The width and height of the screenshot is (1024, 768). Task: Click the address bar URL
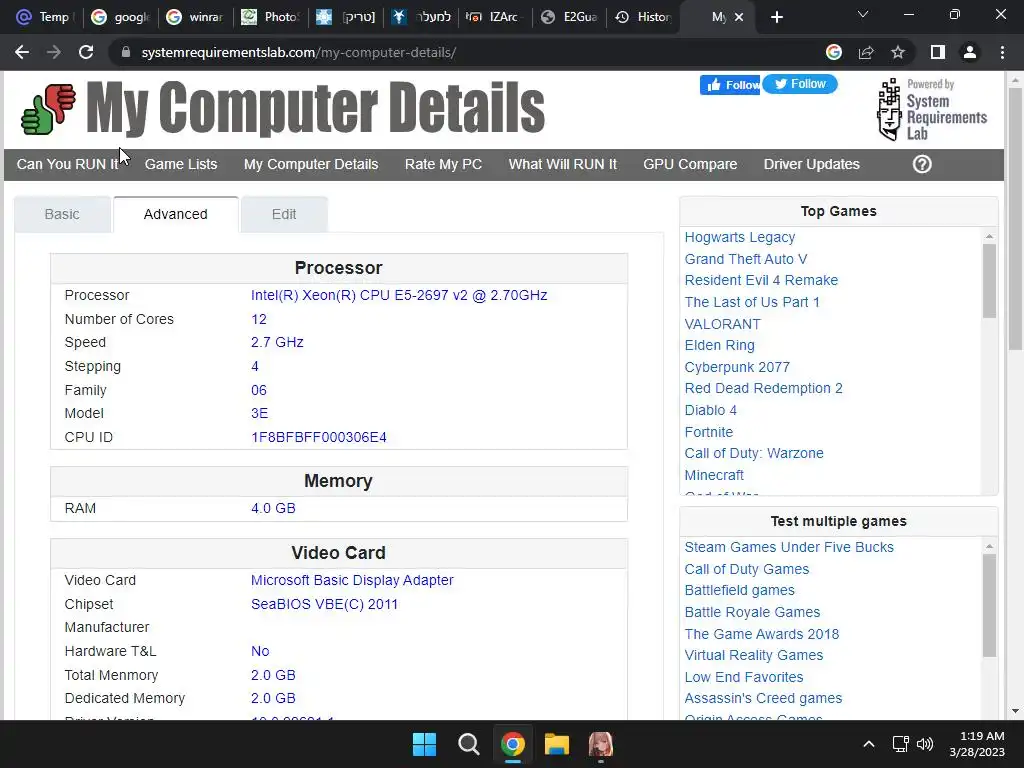coord(298,52)
